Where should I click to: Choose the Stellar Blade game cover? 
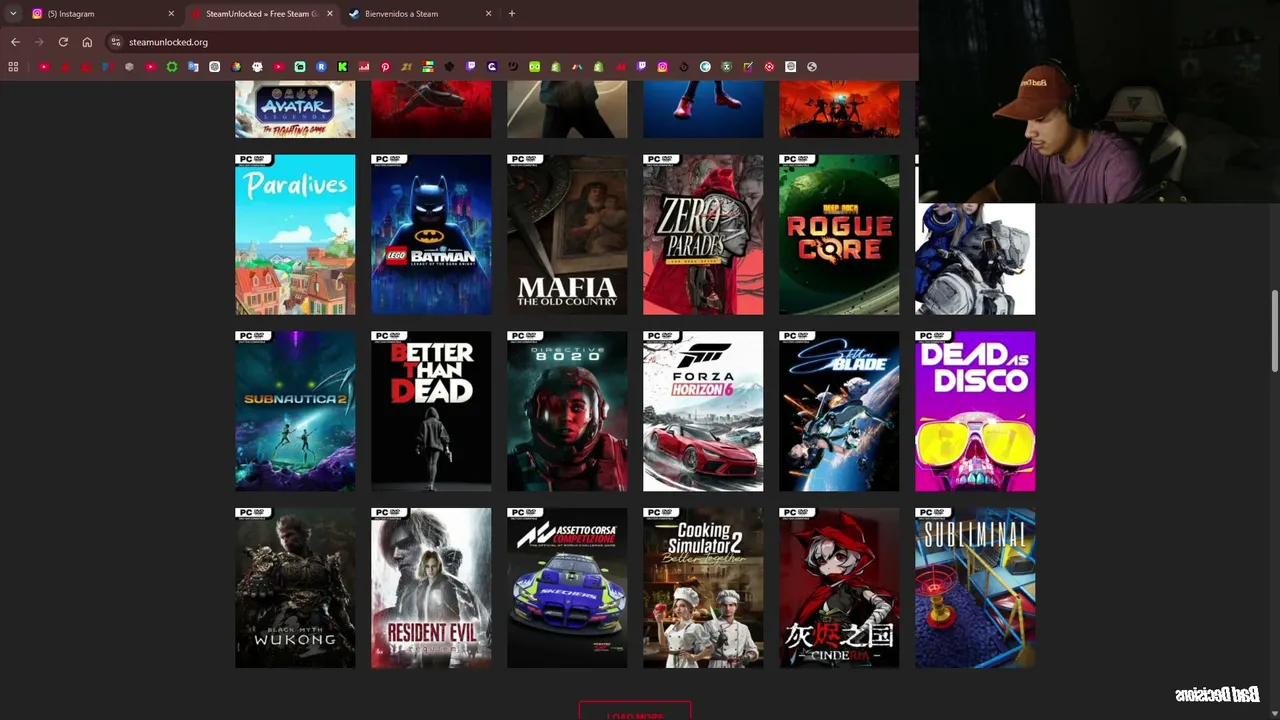click(x=839, y=411)
